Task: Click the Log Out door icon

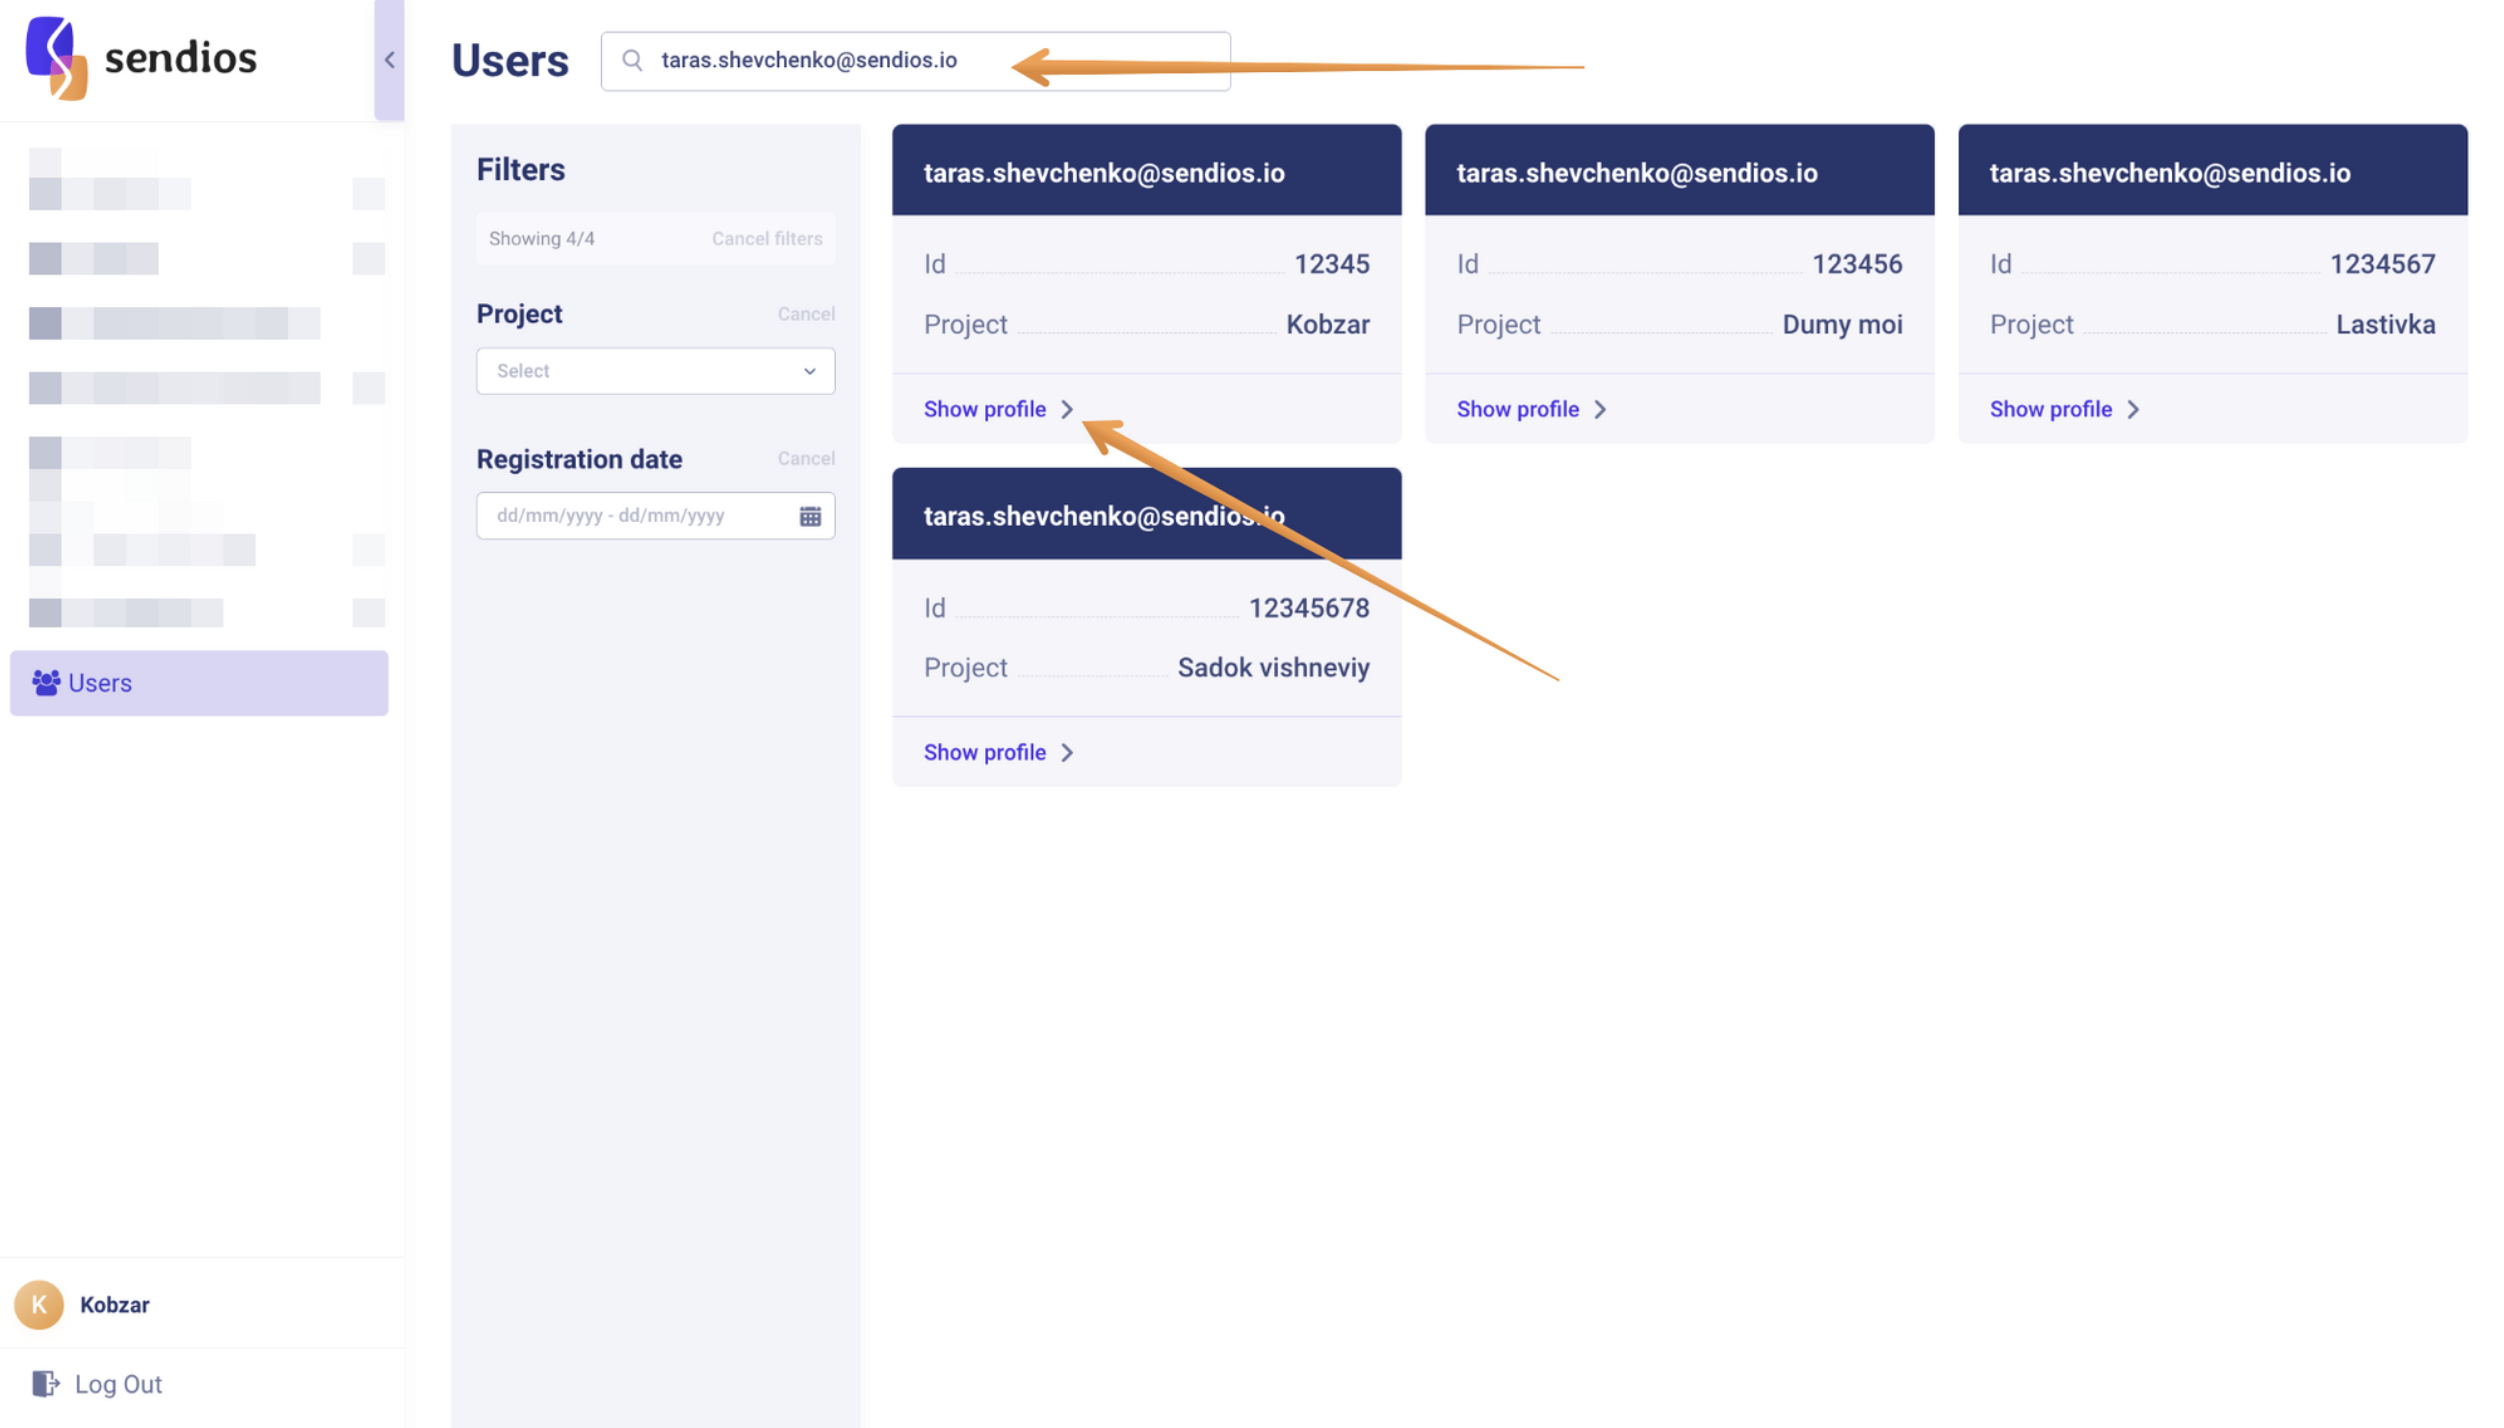Action: [x=45, y=1384]
